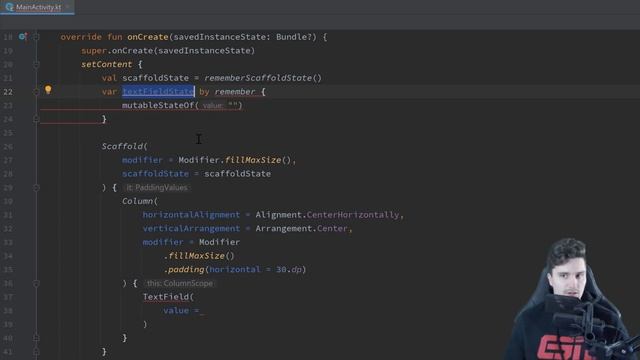The height and width of the screenshot is (360, 640).
Task: Click the setContent call
Action: click(x=107, y=64)
